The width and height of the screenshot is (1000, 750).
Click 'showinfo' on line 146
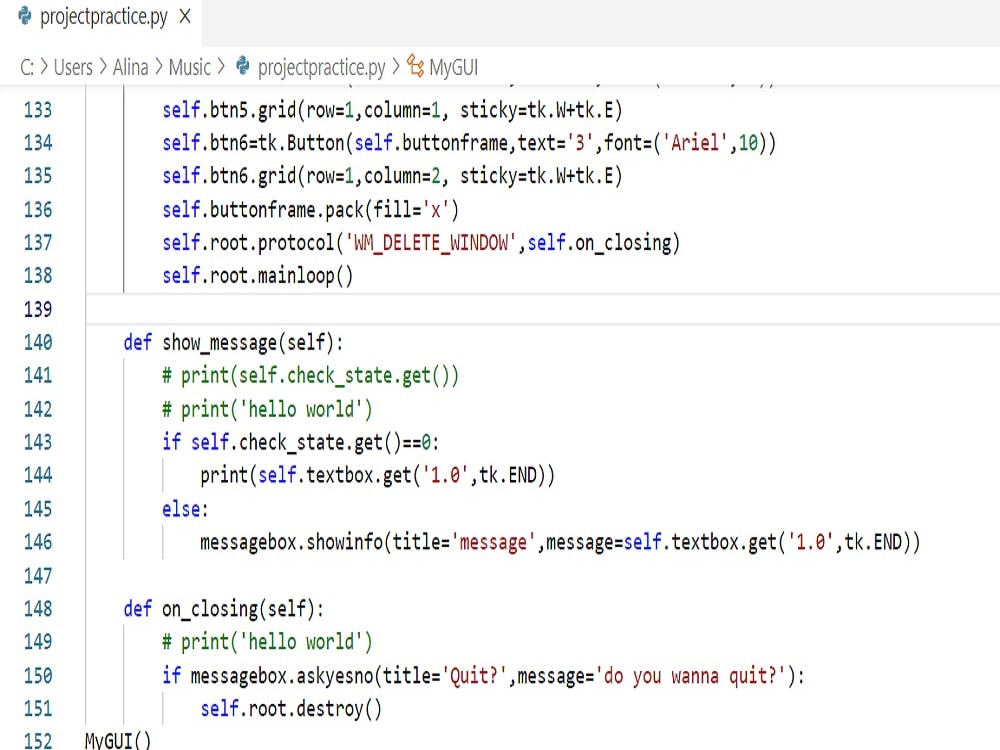click(x=344, y=542)
